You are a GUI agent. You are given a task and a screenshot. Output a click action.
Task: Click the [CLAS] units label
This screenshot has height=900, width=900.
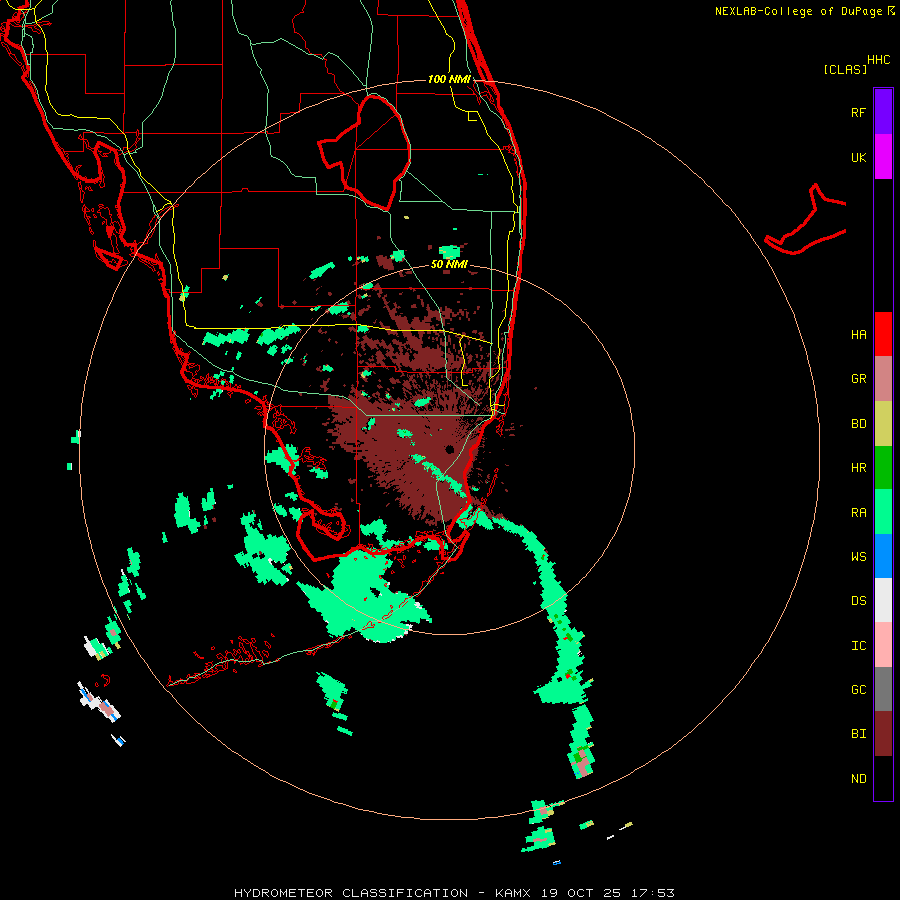point(845,69)
